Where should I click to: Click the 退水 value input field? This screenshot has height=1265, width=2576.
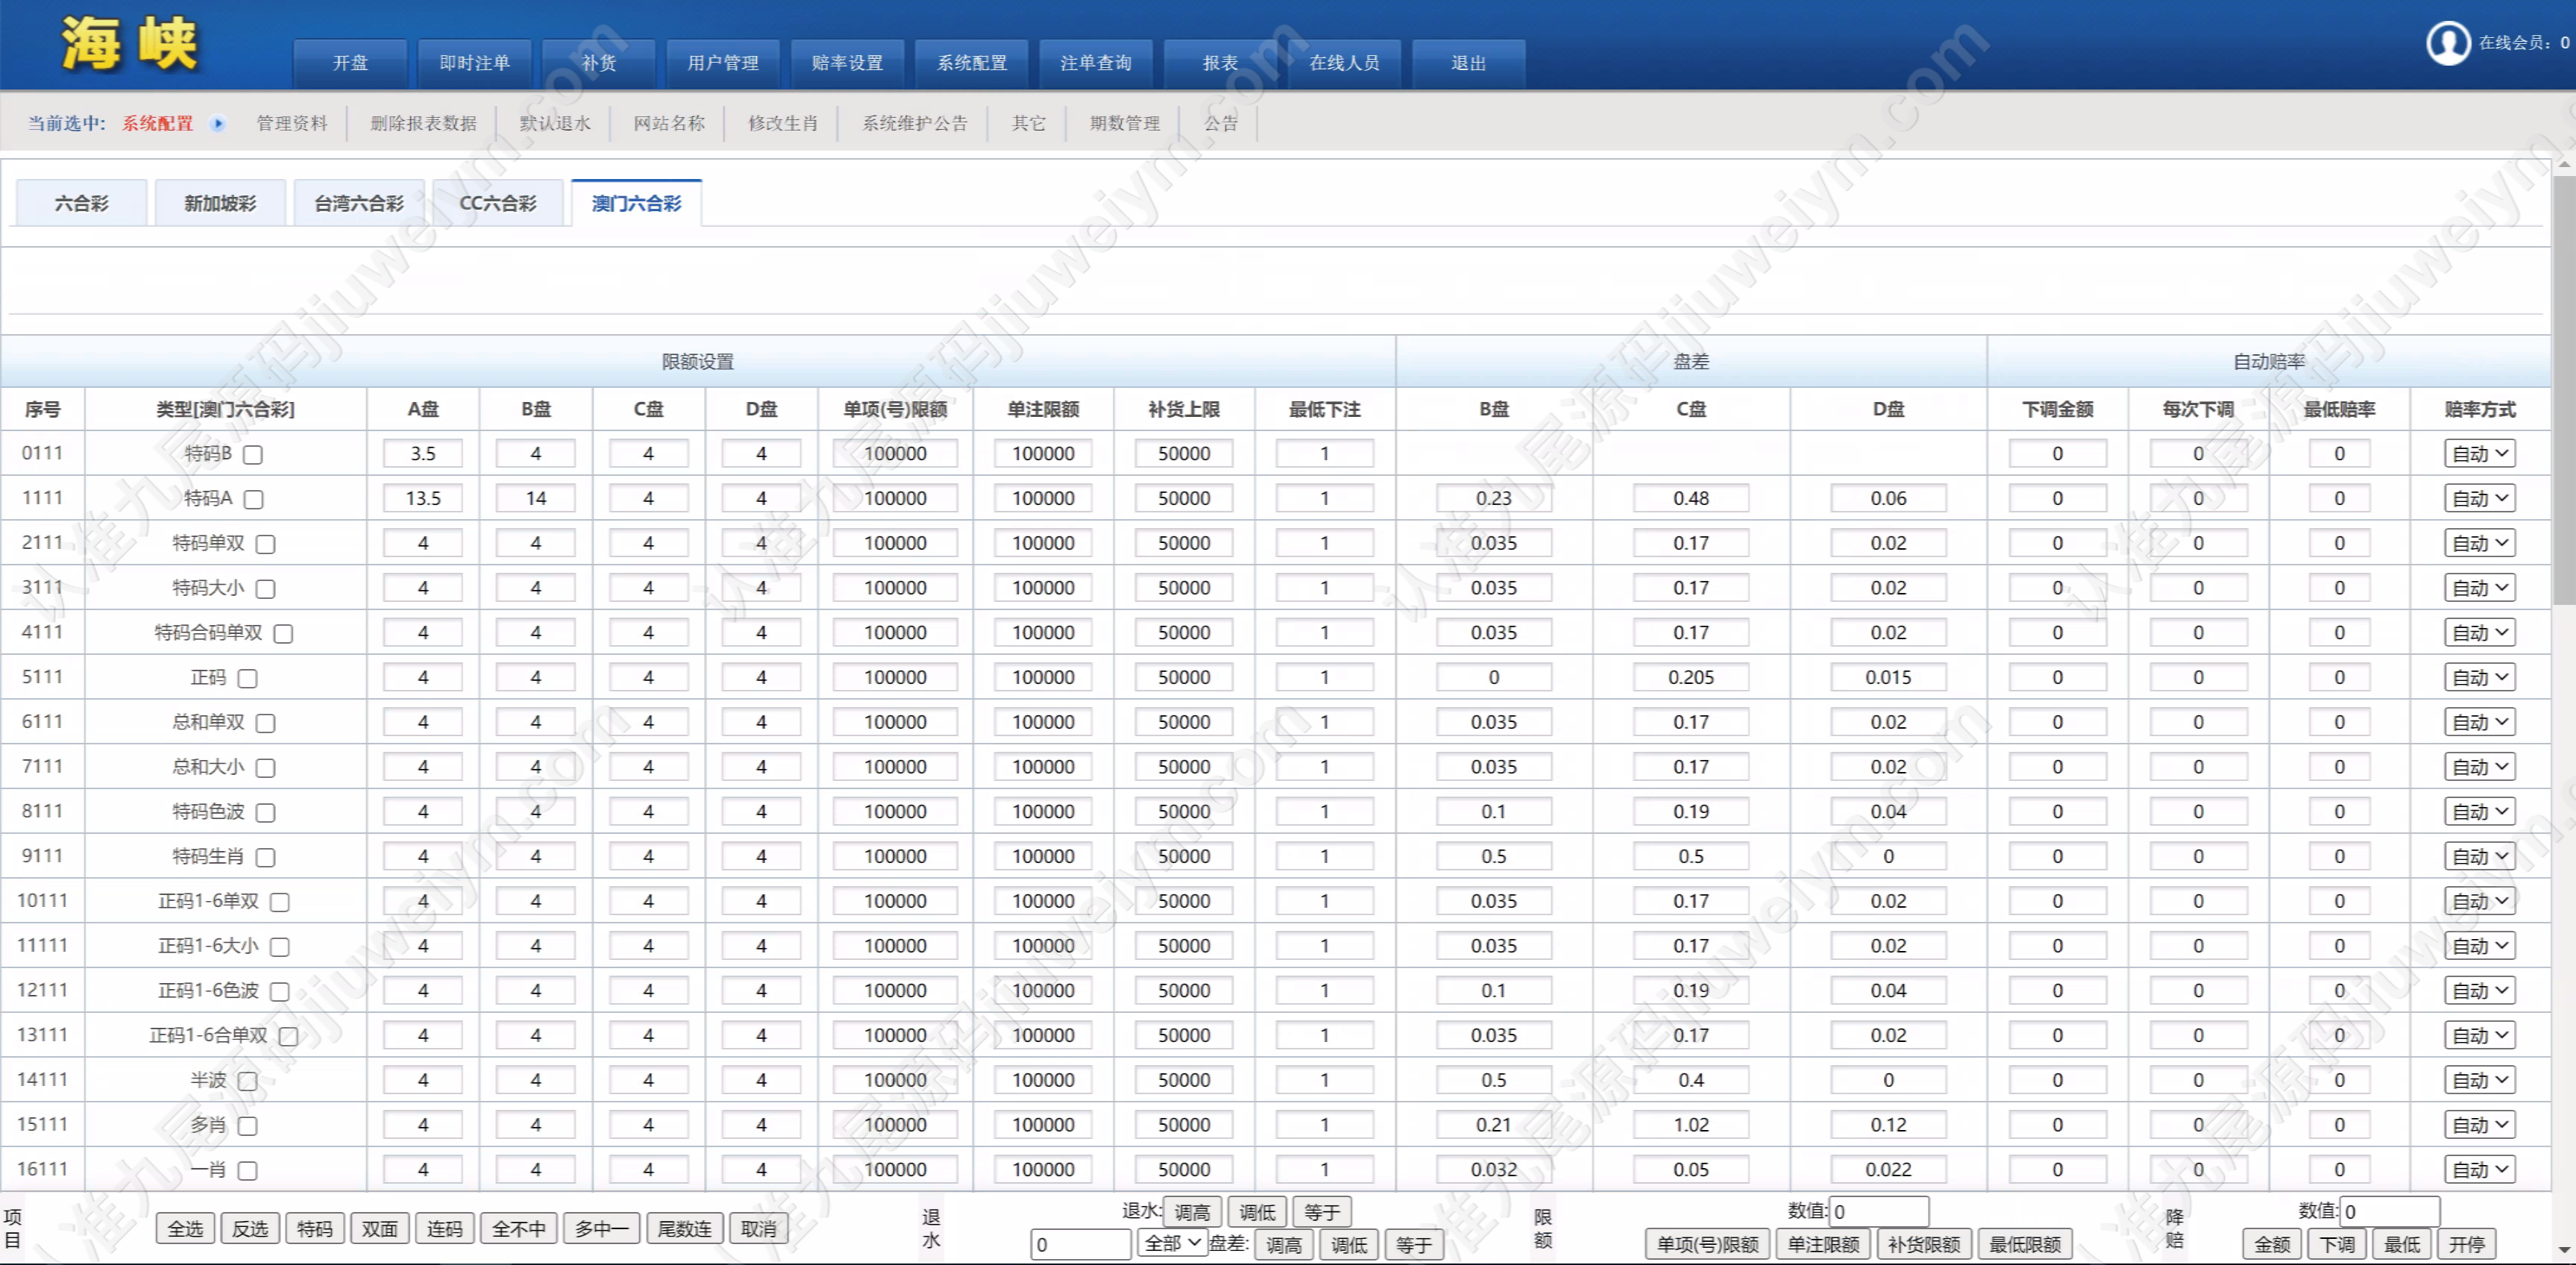coord(1081,1245)
